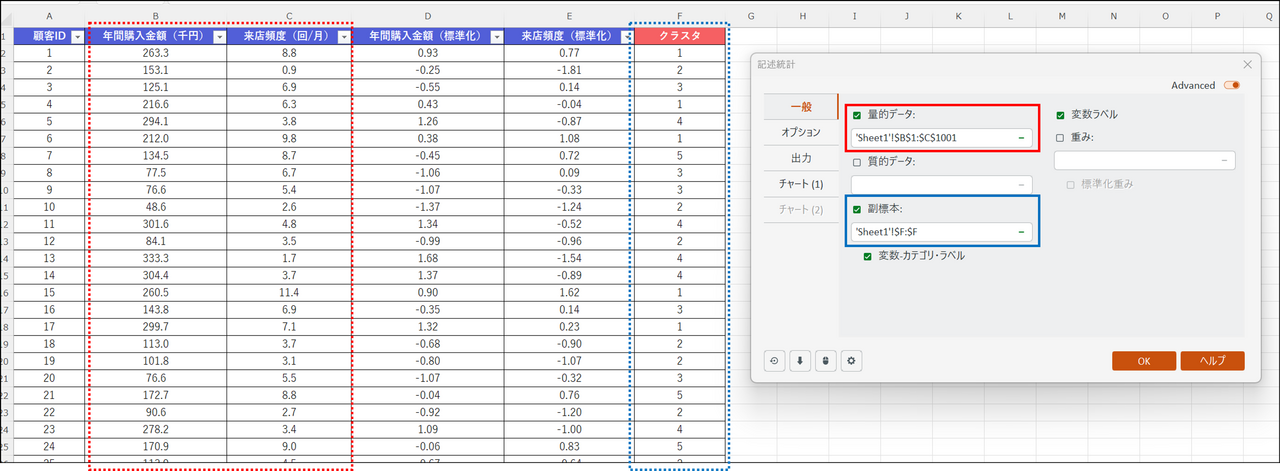Select cell with value 278.2

tap(156, 429)
